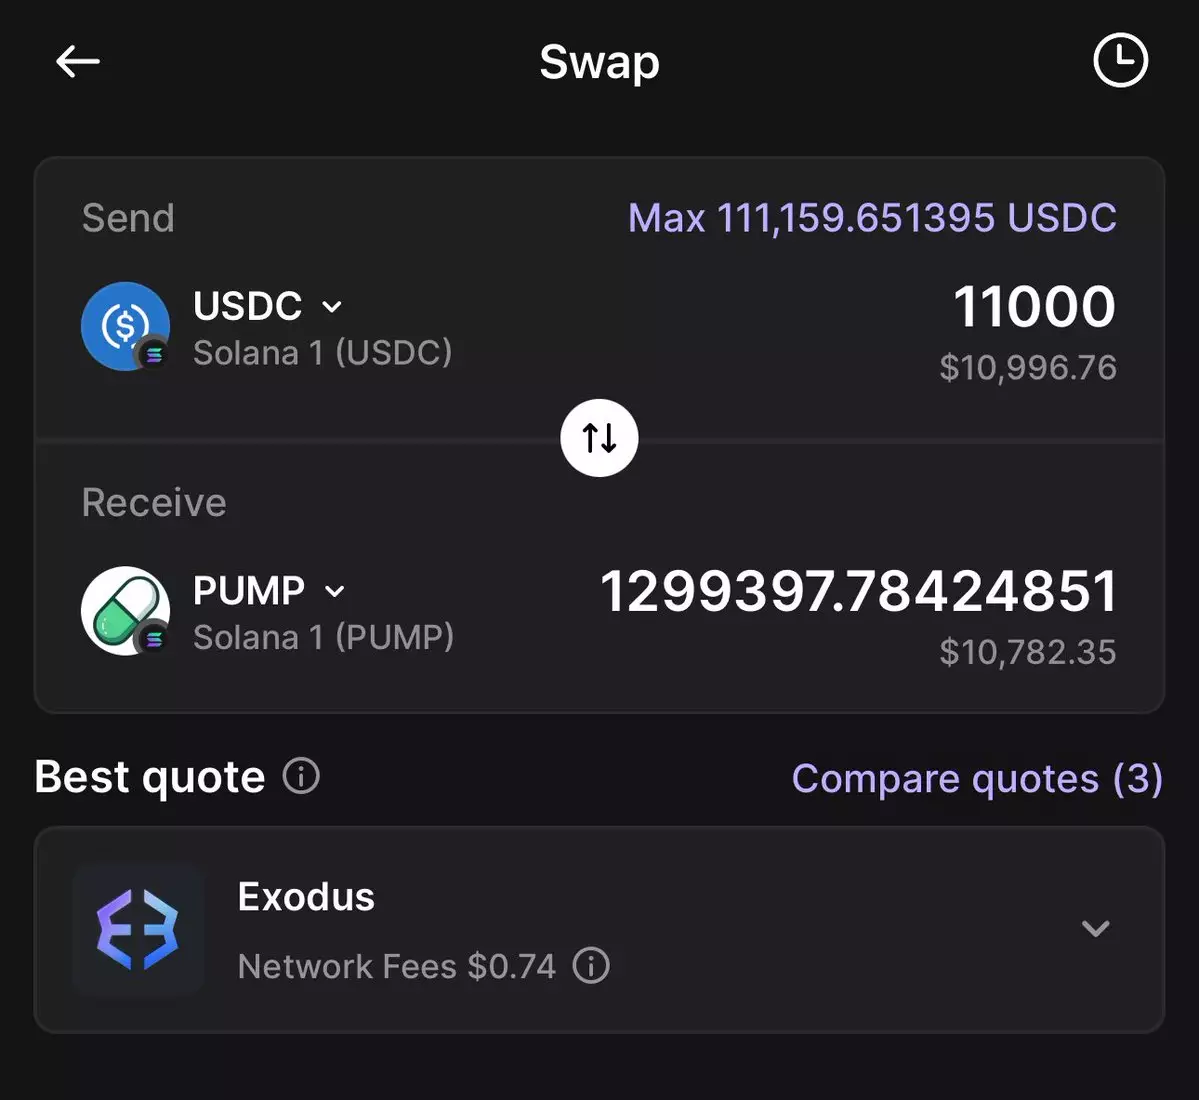This screenshot has height=1100, width=1199.
Task: Open Compare quotes (3)
Action: coord(976,779)
